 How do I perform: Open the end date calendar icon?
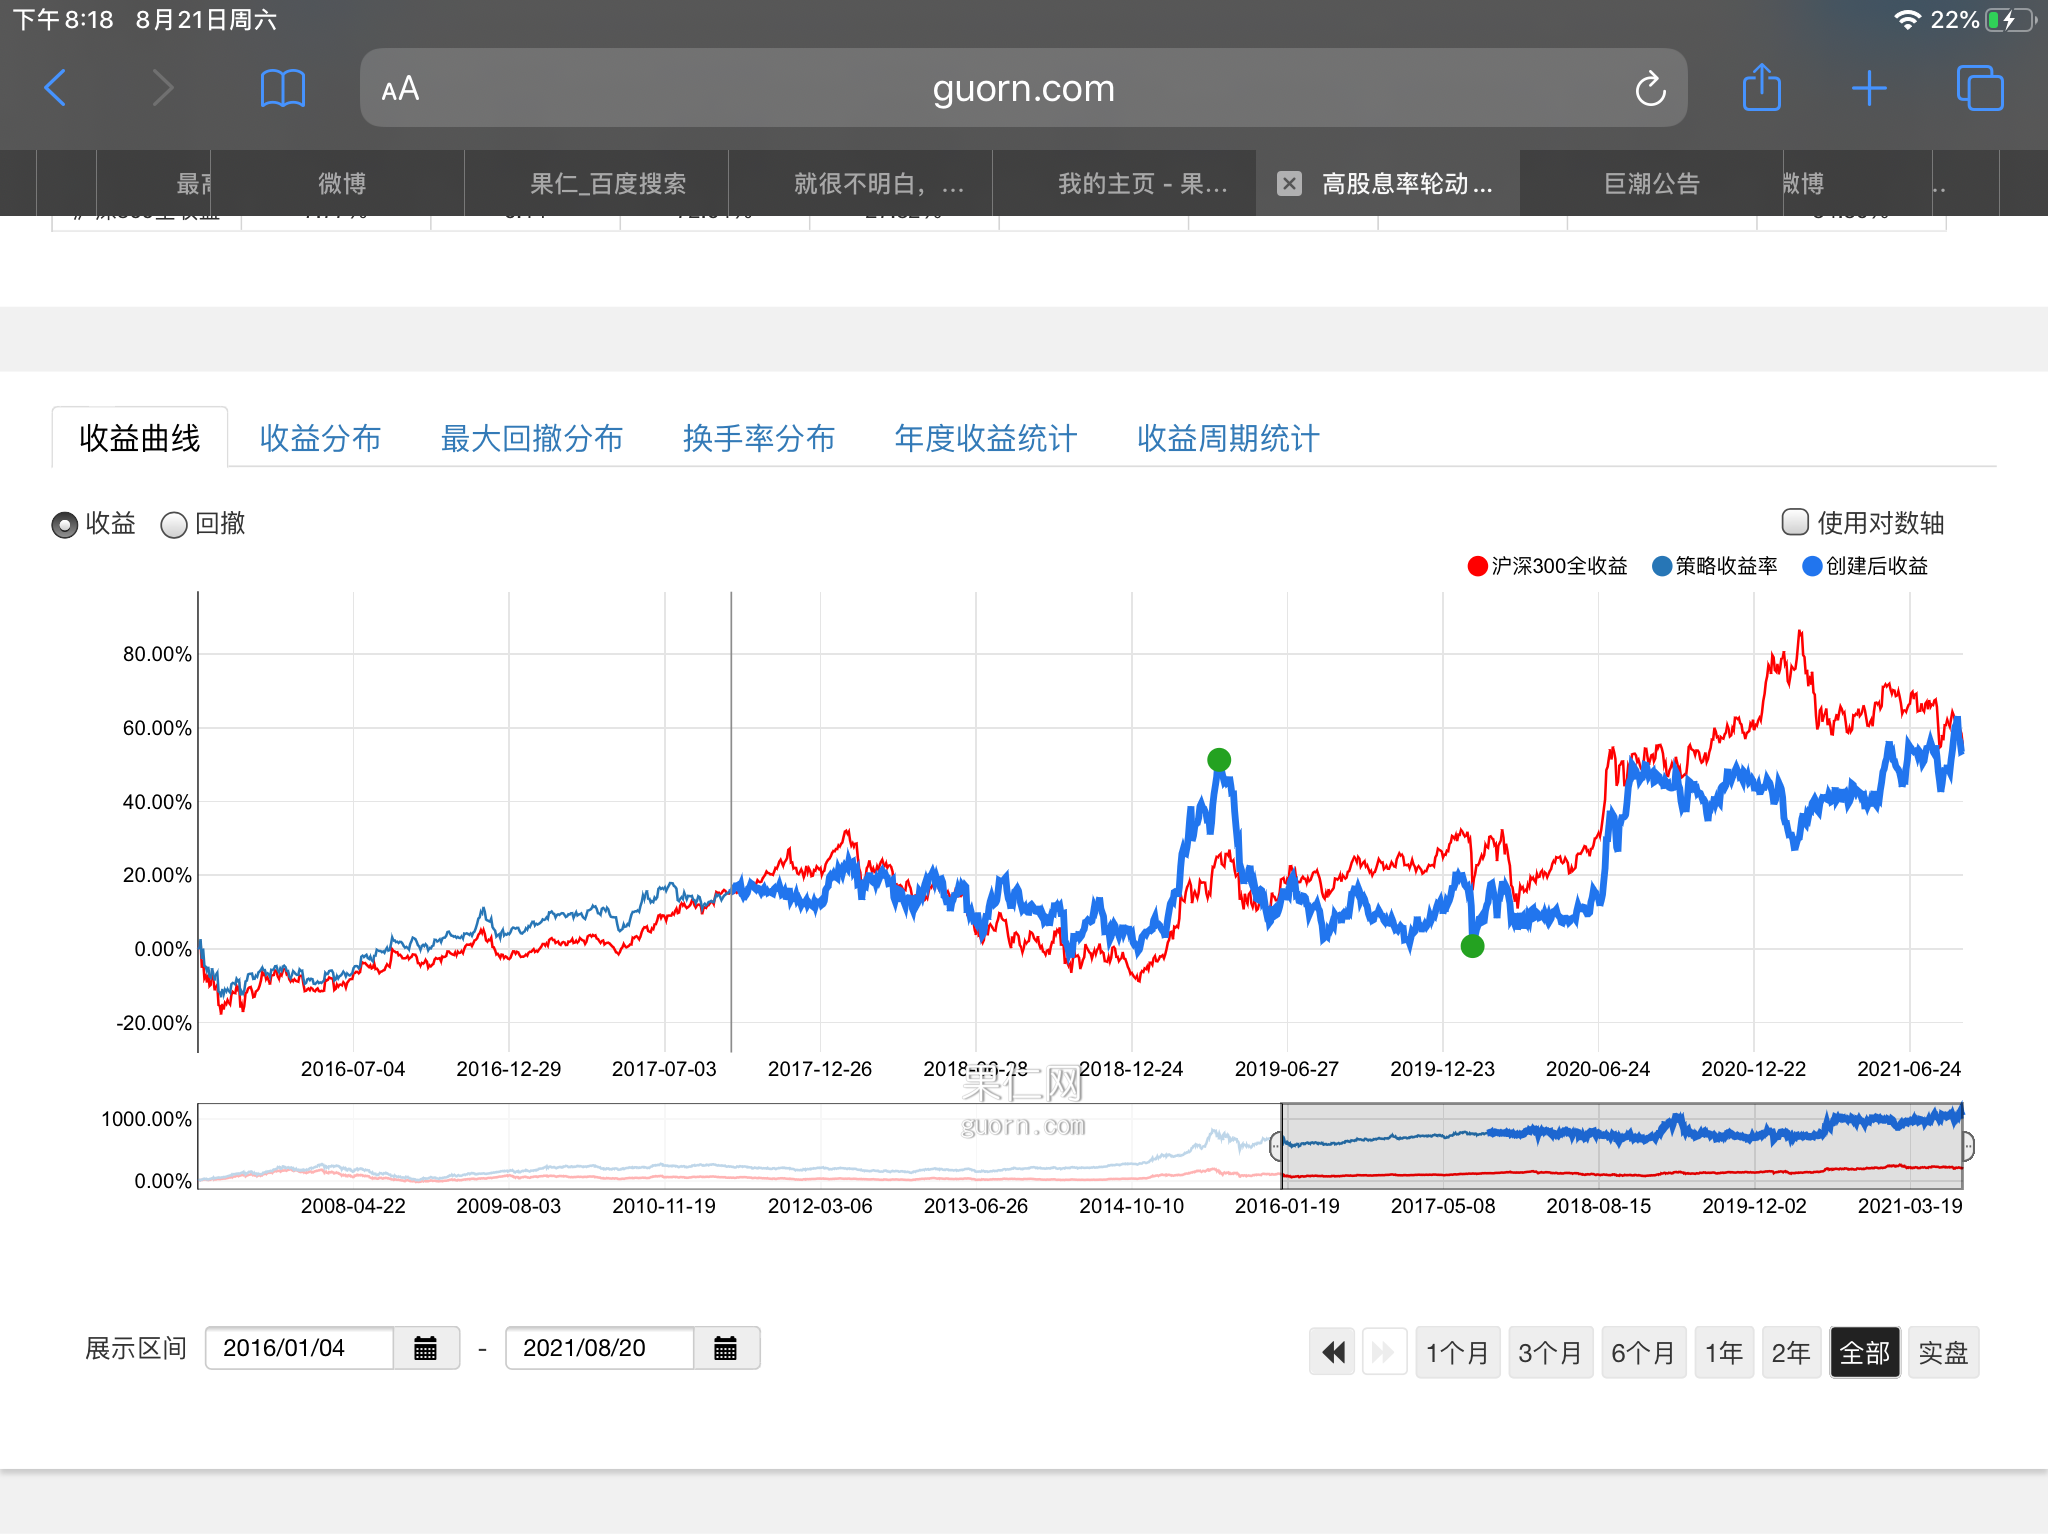[x=725, y=1348]
